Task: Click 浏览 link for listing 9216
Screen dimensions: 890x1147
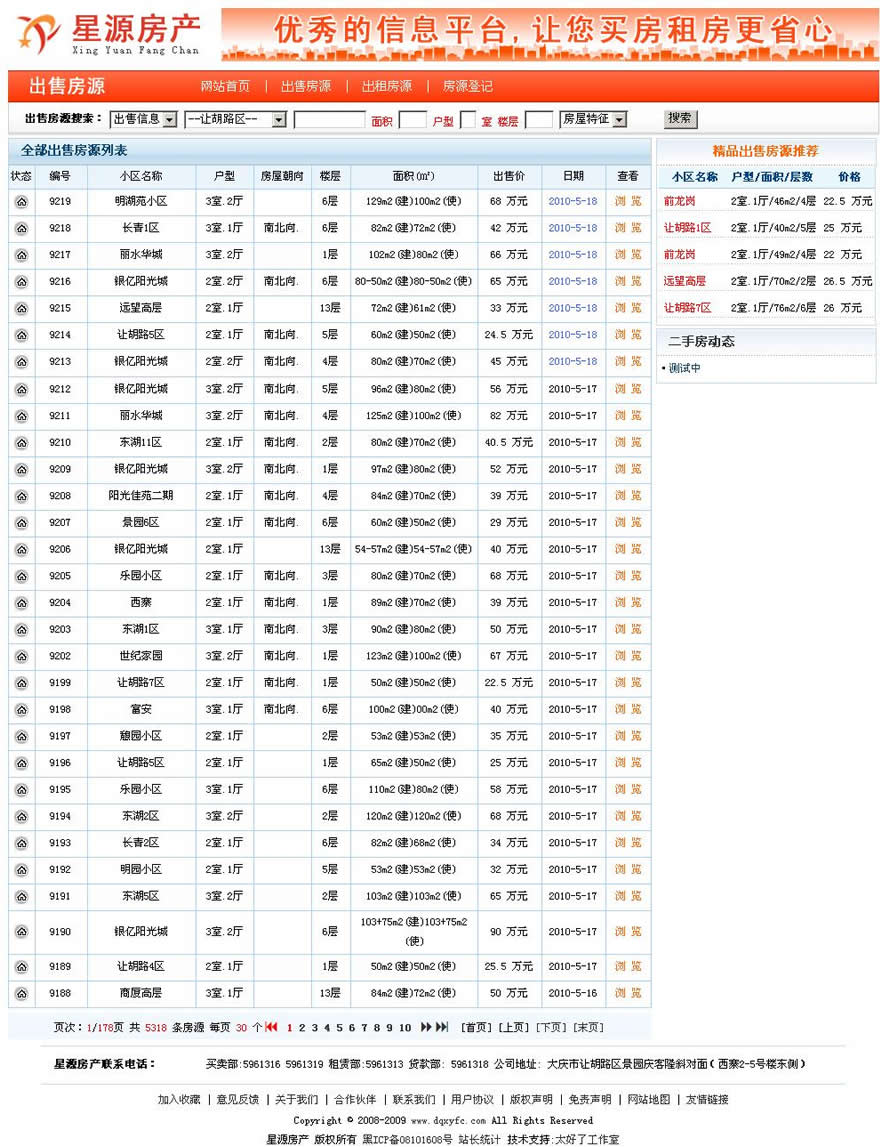Action: (628, 282)
